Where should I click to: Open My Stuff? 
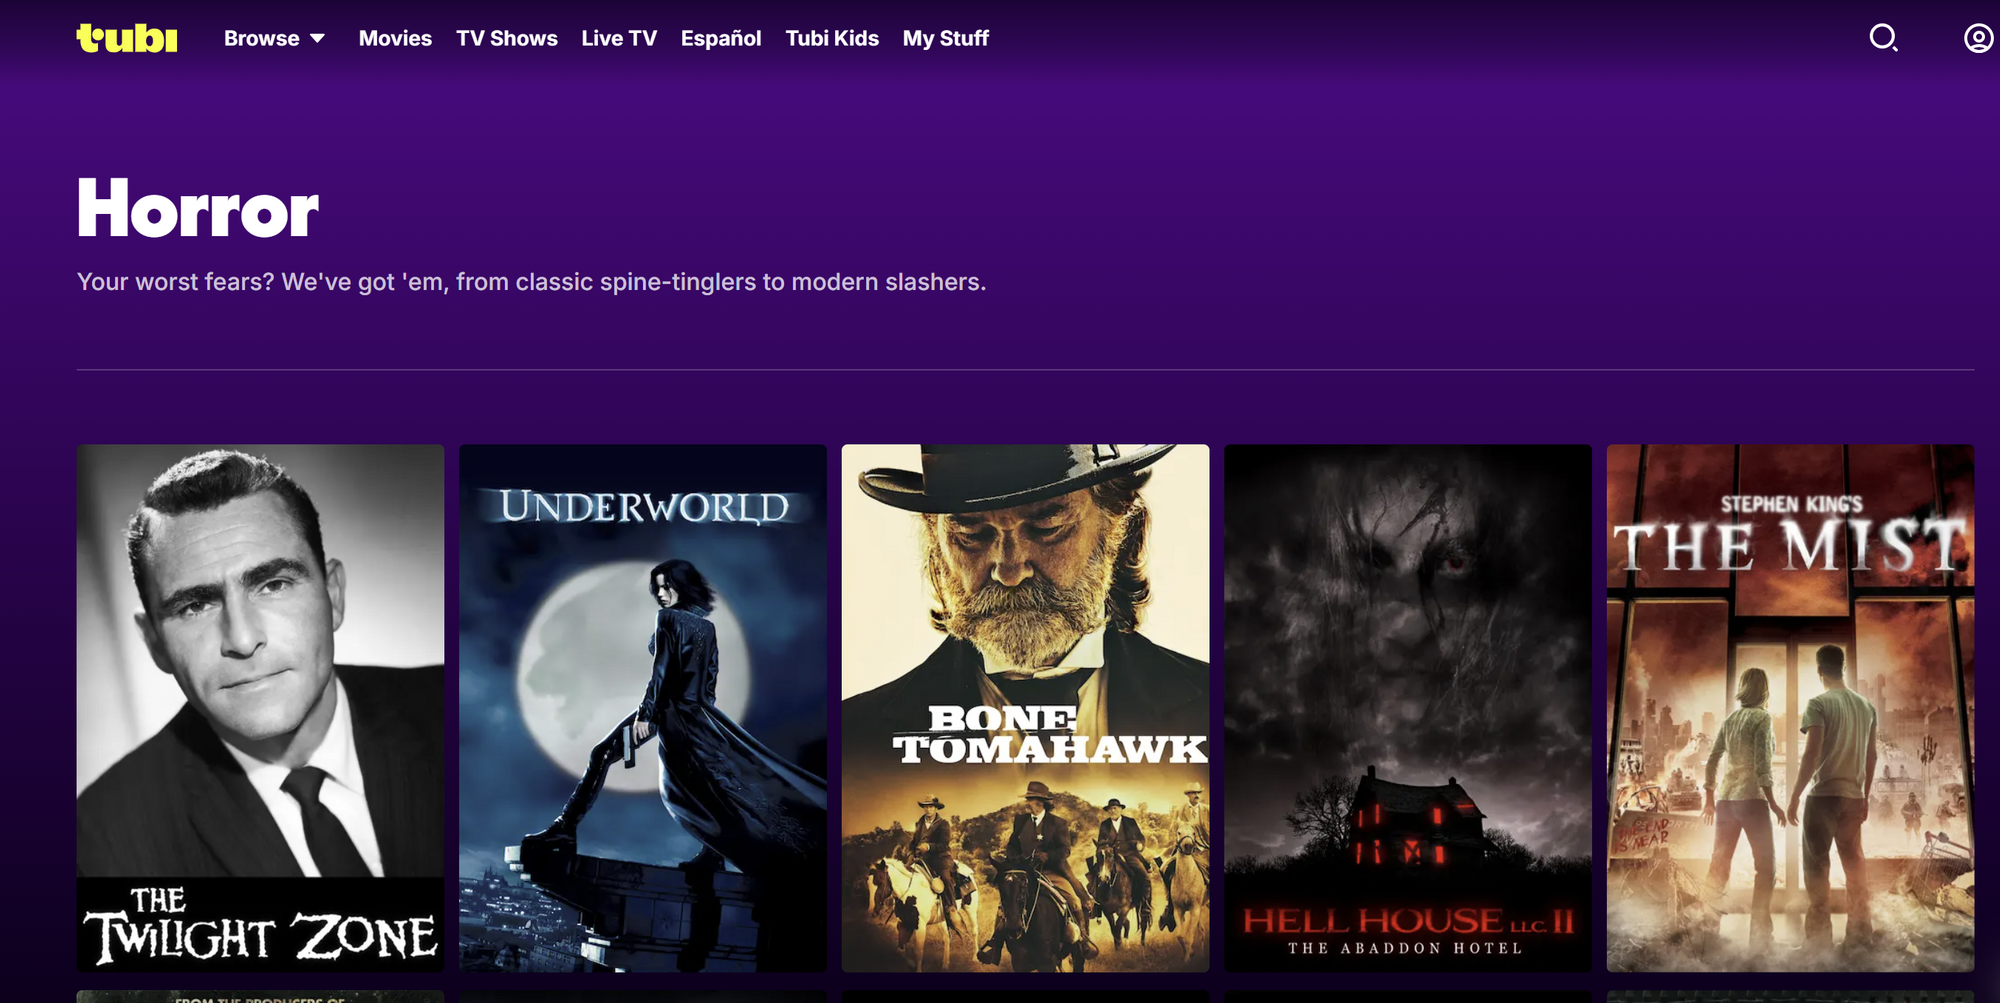click(x=945, y=39)
